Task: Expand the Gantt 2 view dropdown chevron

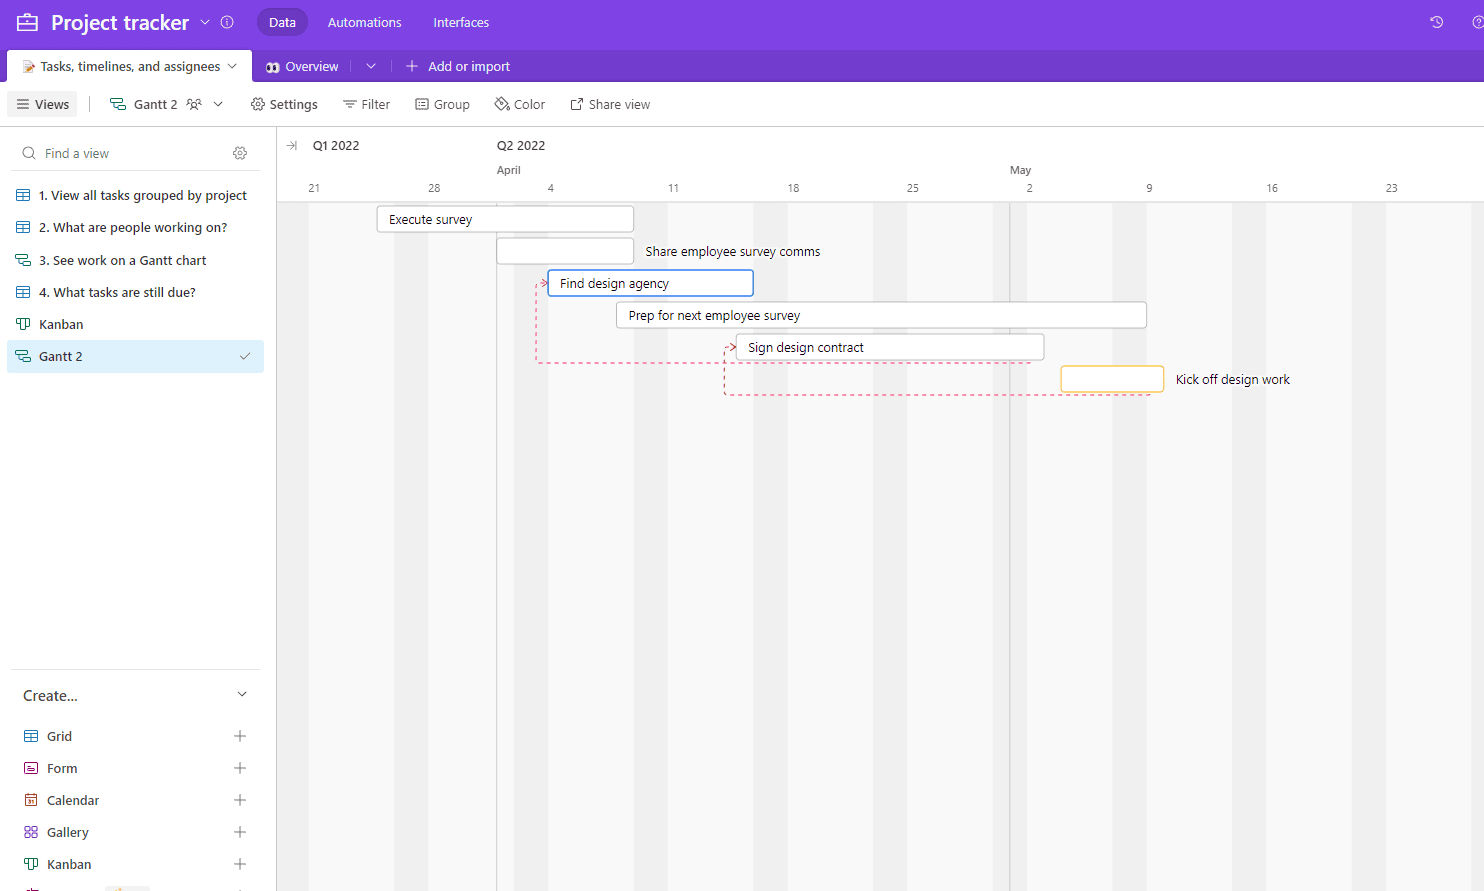Action: click(x=218, y=103)
